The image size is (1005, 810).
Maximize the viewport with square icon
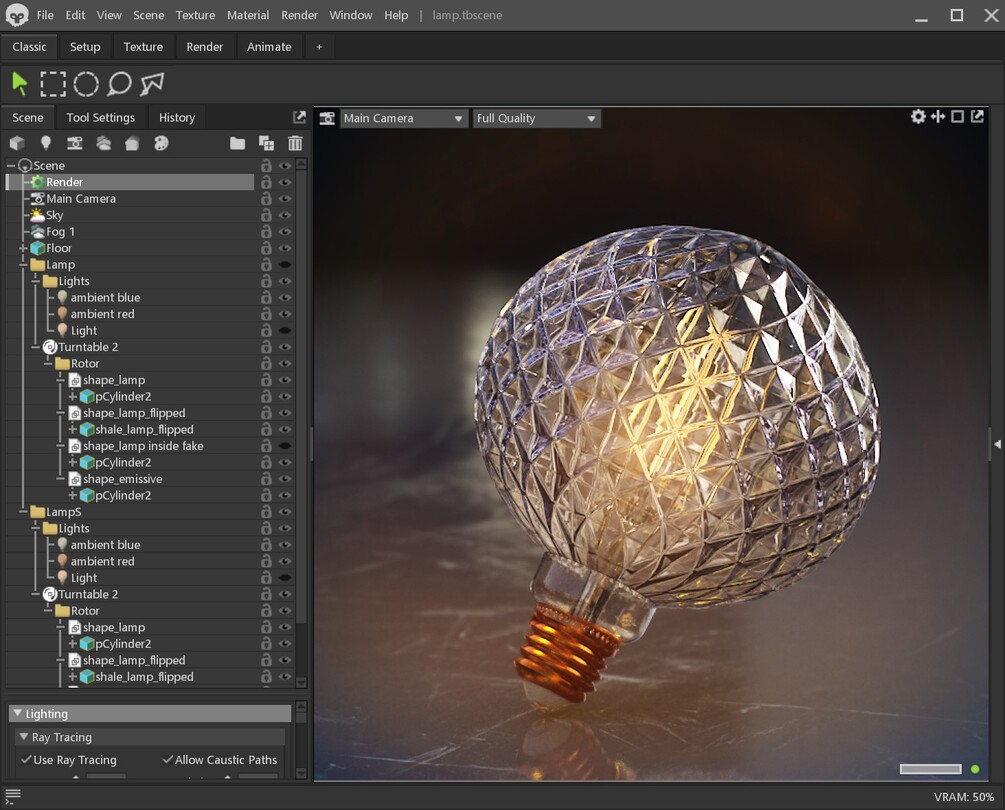coord(958,117)
